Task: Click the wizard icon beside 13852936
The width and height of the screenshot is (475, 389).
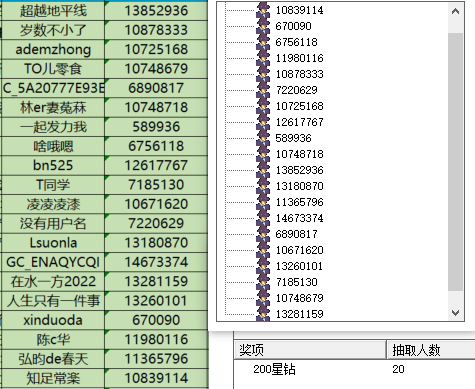Action: pyautogui.click(x=263, y=170)
